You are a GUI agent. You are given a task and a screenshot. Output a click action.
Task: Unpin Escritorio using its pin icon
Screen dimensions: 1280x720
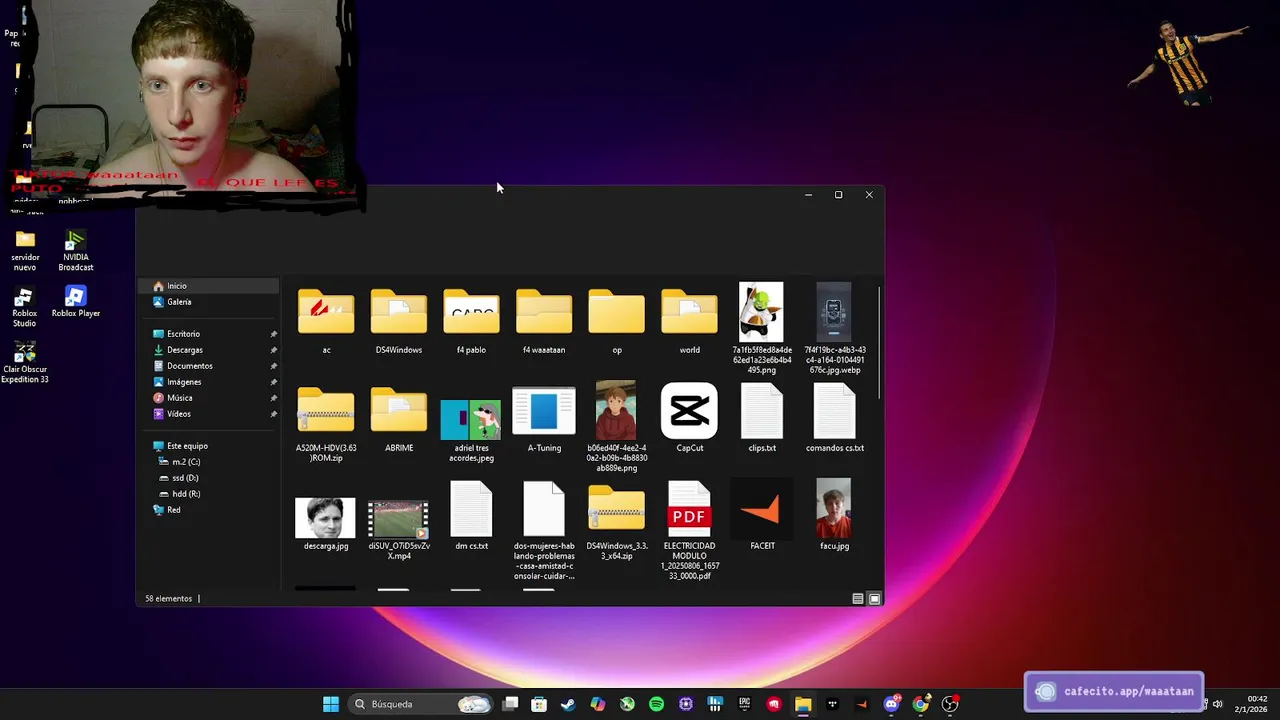pos(273,334)
